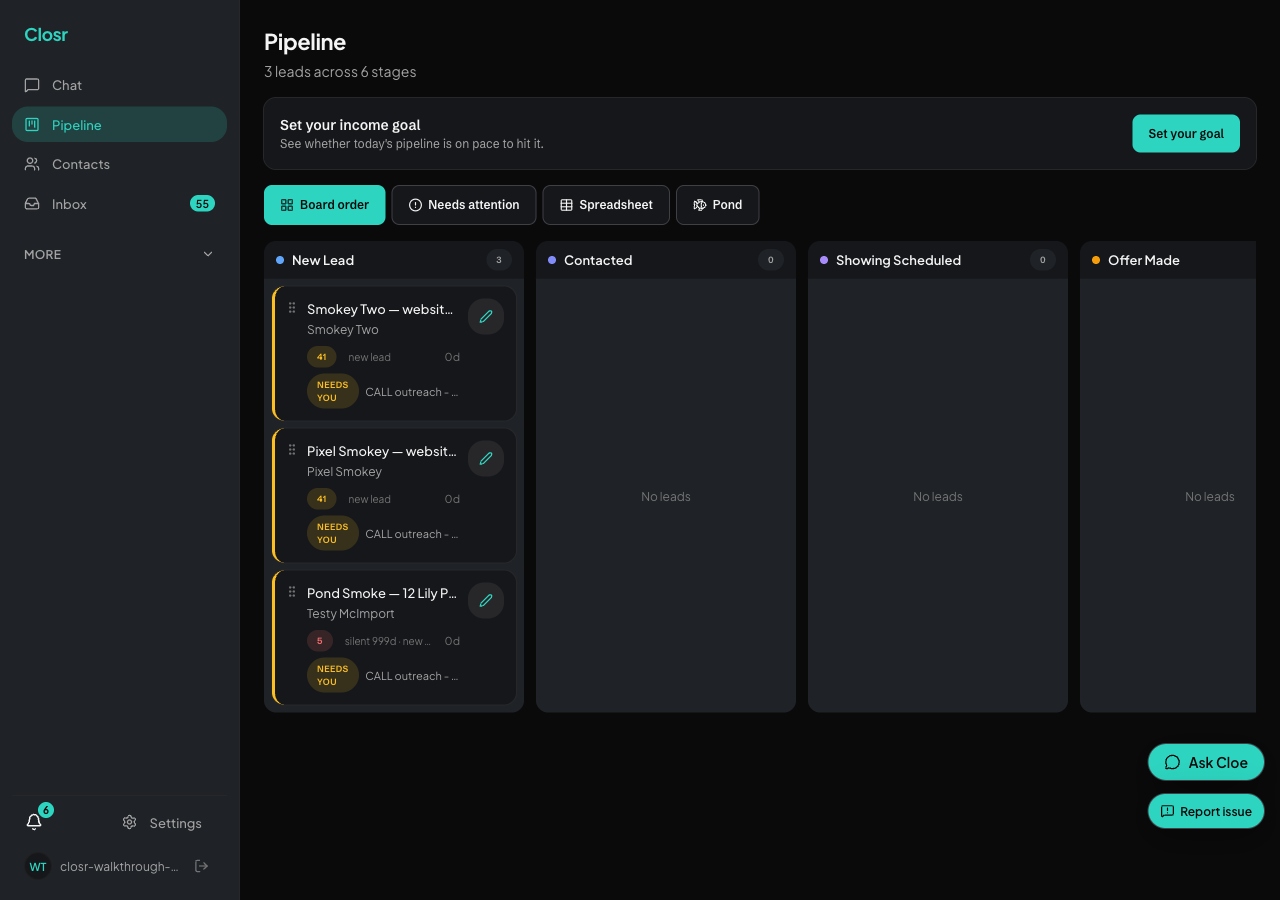Click score badge 5 on Pond Smoke card
This screenshot has width=1280, height=900.
pos(320,641)
